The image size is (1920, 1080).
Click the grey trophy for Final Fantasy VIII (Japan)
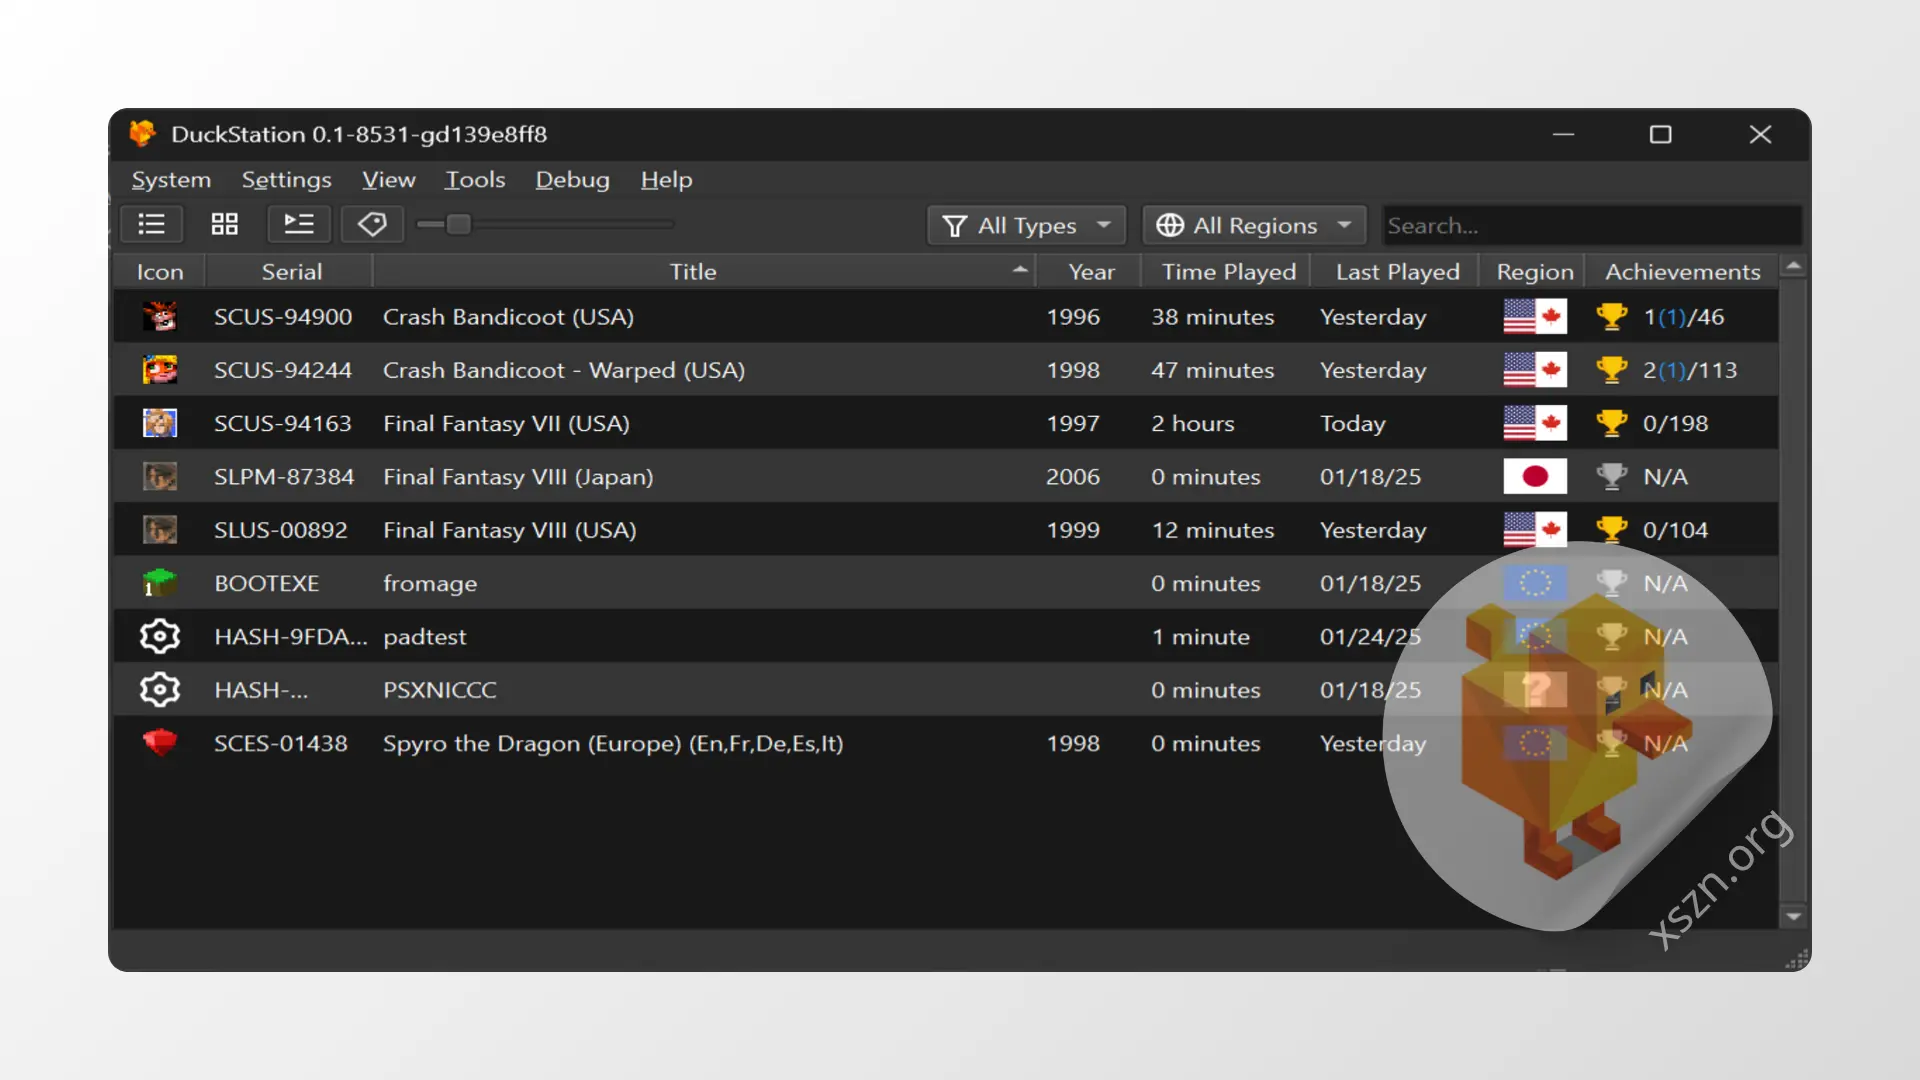click(x=1611, y=477)
